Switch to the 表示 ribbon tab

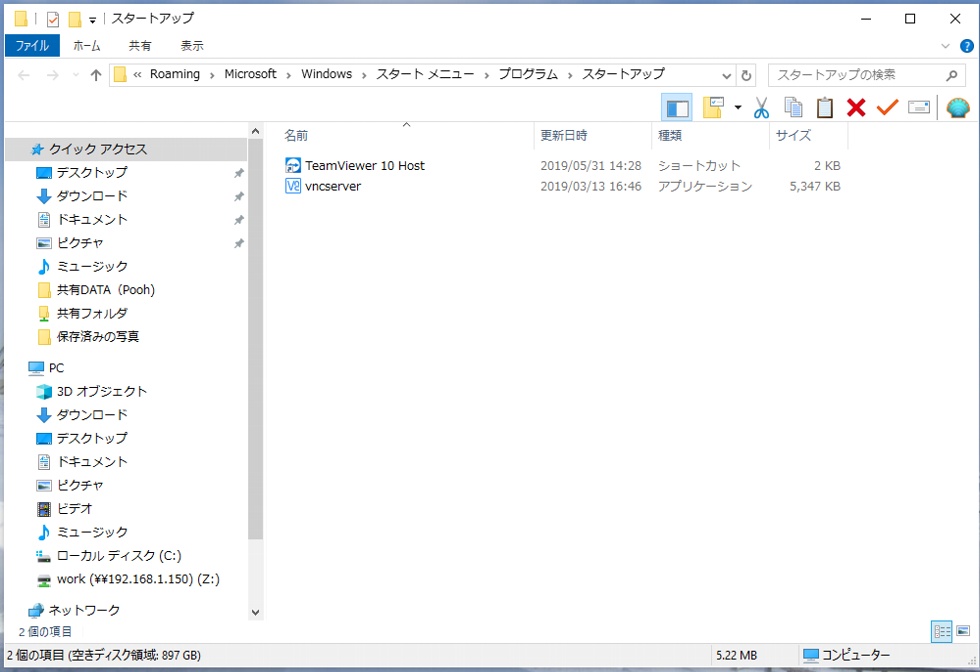(192, 46)
